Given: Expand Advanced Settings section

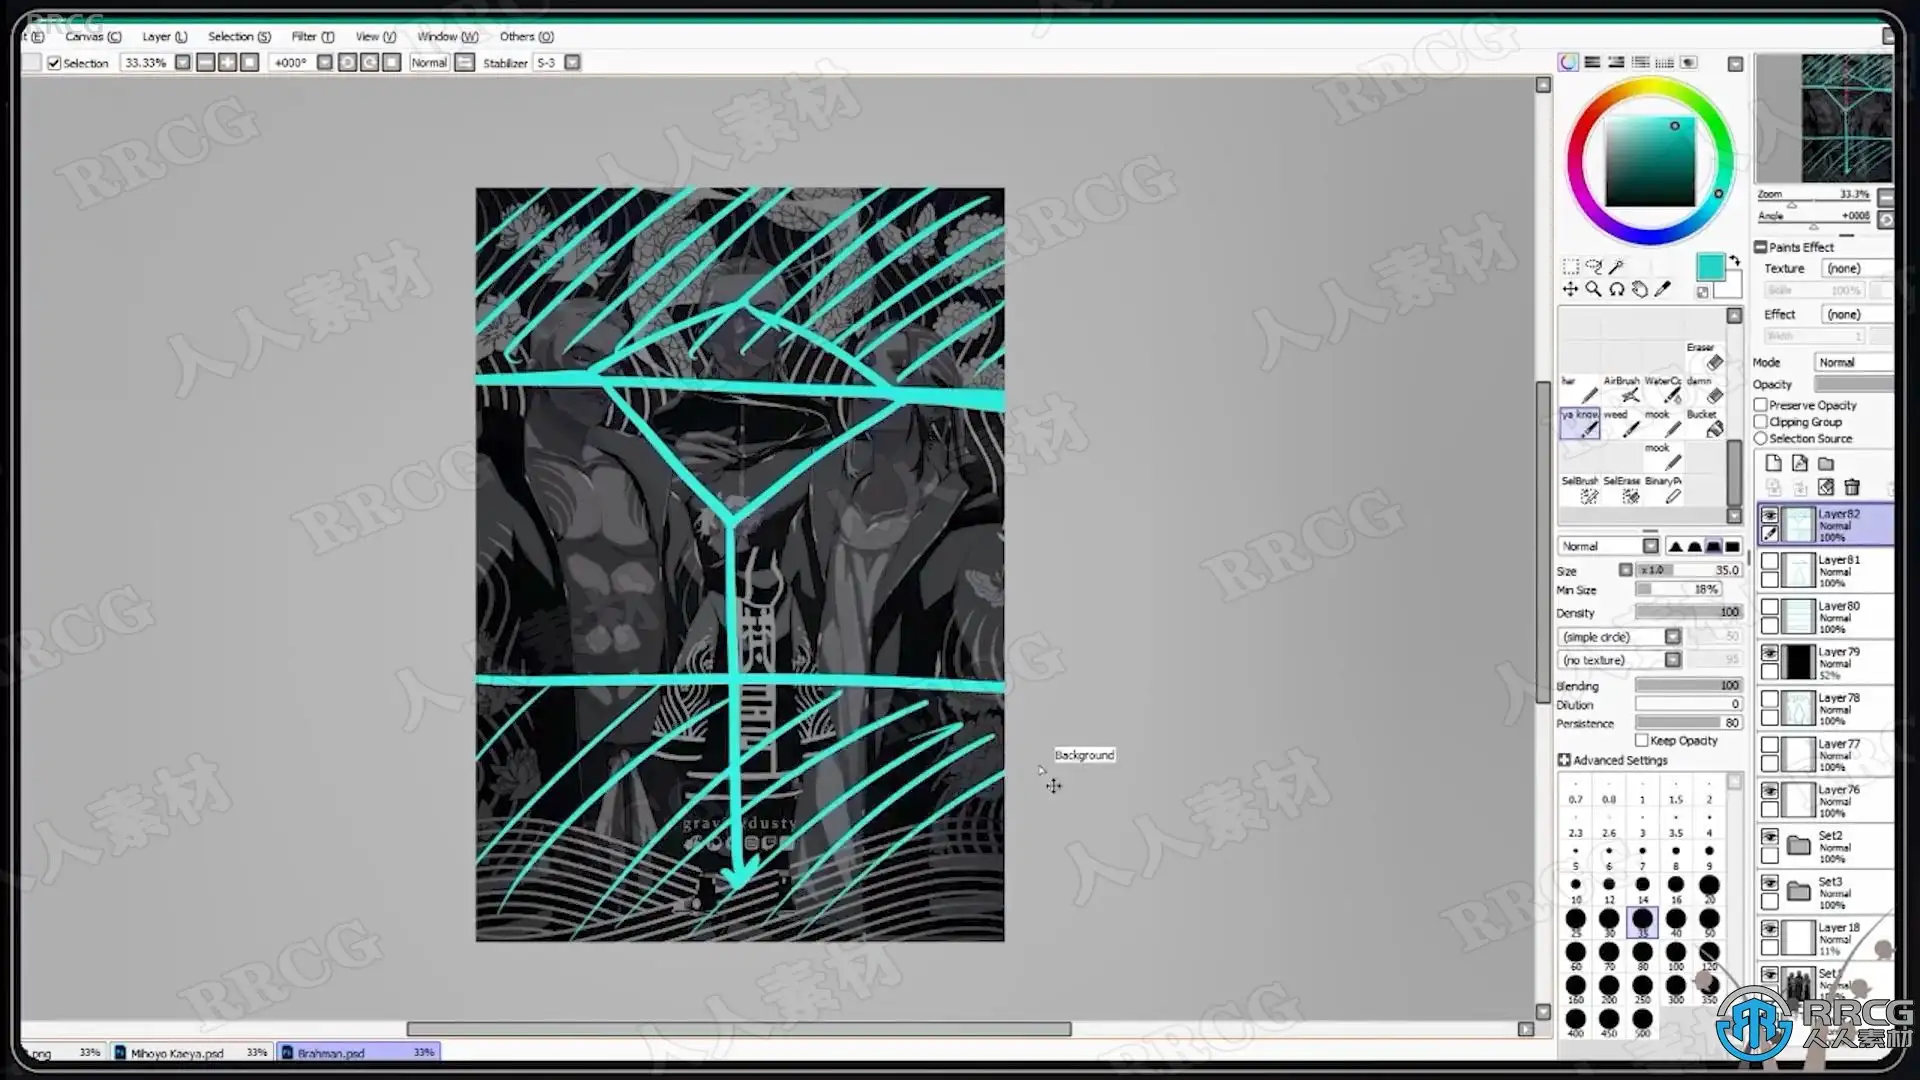Looking at the screenshot, I should (x=1564, y=760).
